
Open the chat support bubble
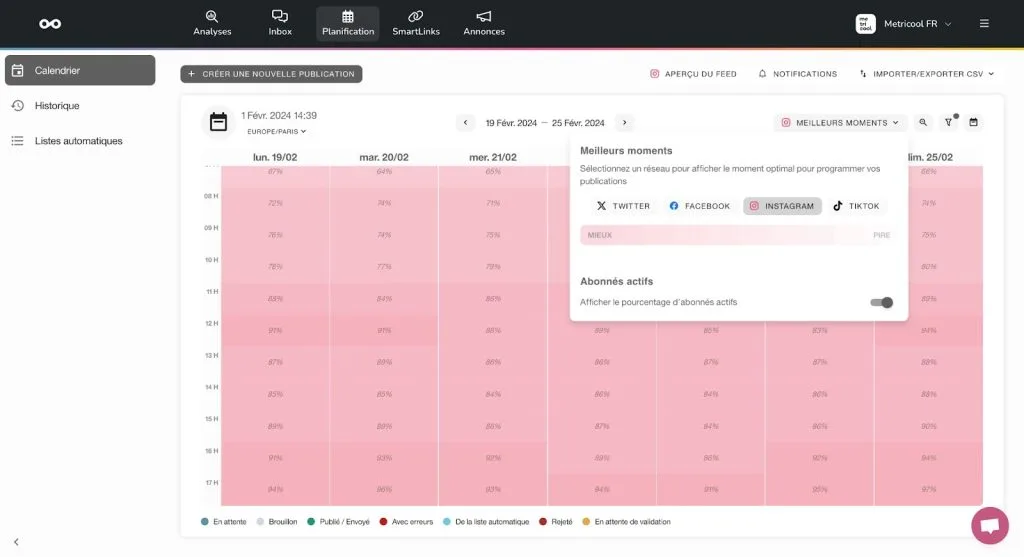[x=990, y=525]
